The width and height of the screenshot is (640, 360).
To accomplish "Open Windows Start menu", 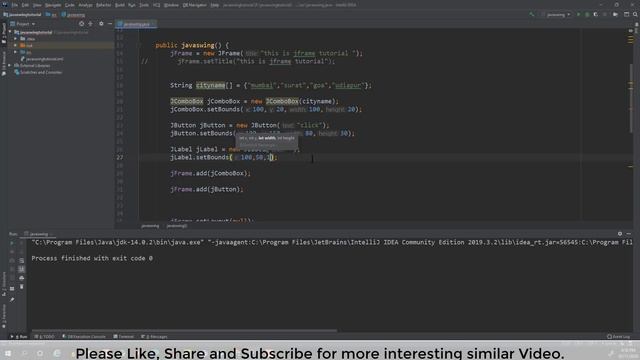I will pyautogui.click(x=8, y=353).
